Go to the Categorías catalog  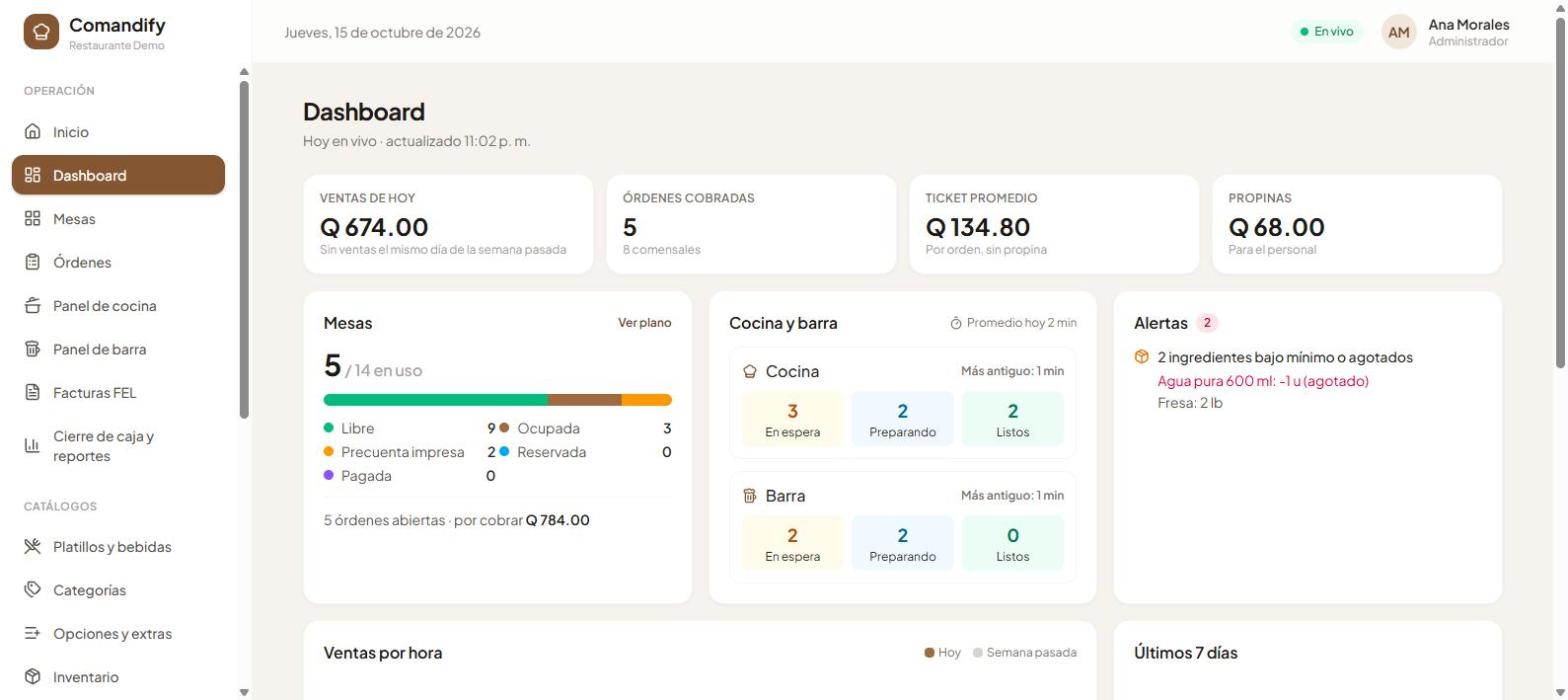point(118,590)
